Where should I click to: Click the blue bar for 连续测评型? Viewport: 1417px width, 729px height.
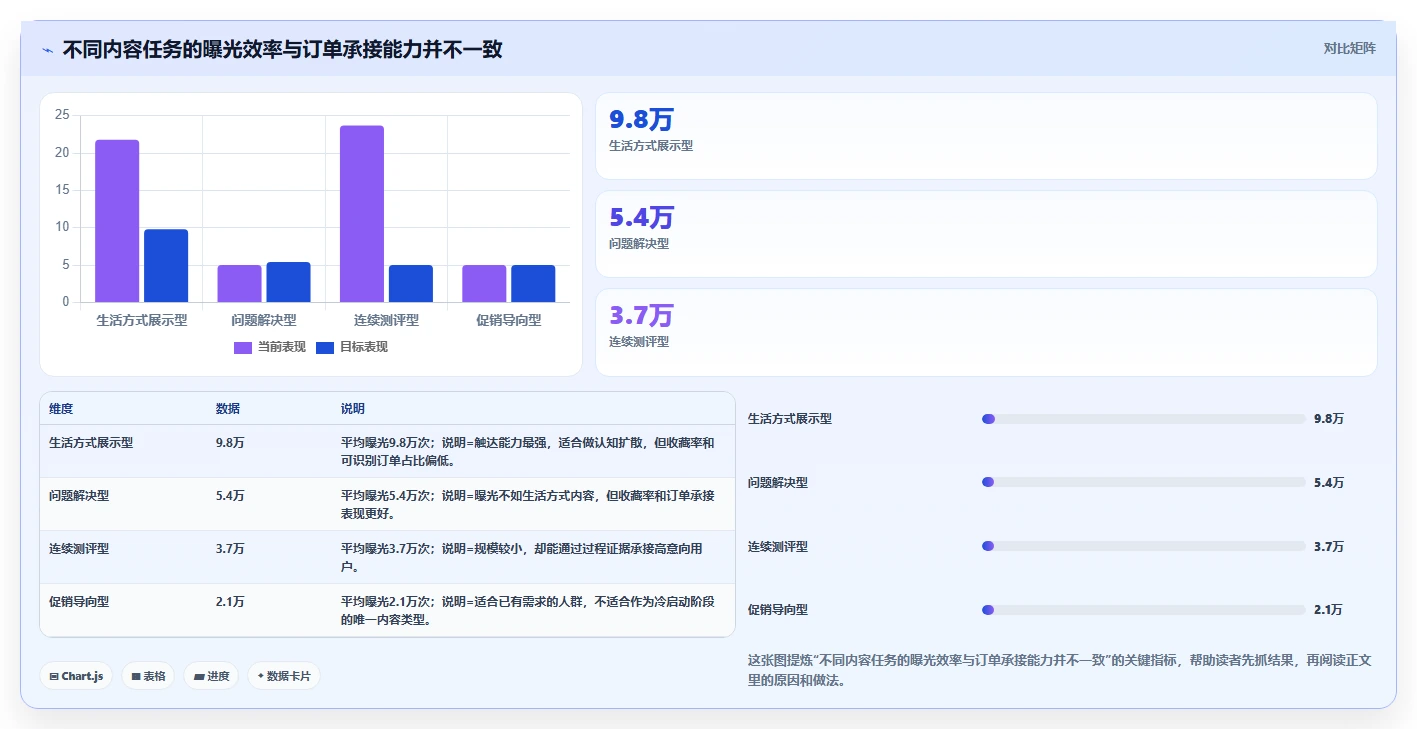pos(411,284)
